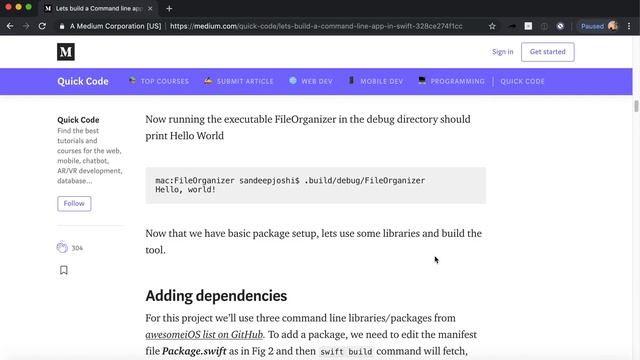The height and width of the screenshot is (360, 640).
Task: Open the Programming menu item
Action: tap(451, 81)
